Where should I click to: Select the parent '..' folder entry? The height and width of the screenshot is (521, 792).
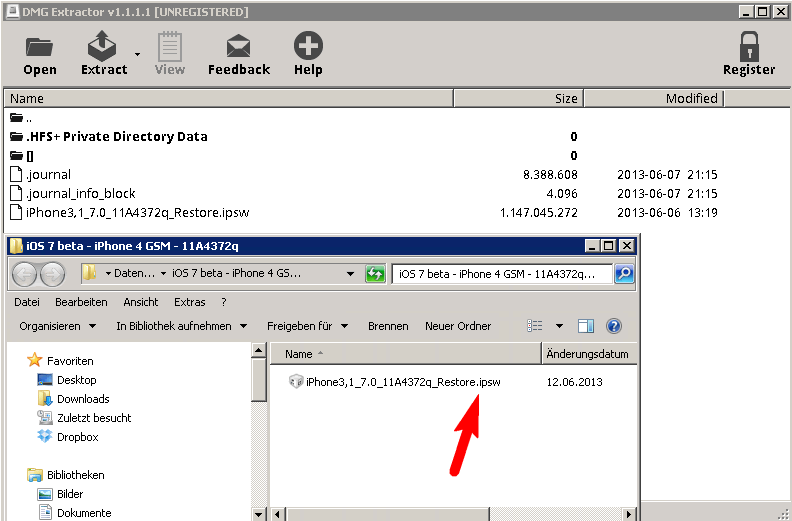pyautogui.click(x=21, y=118)
